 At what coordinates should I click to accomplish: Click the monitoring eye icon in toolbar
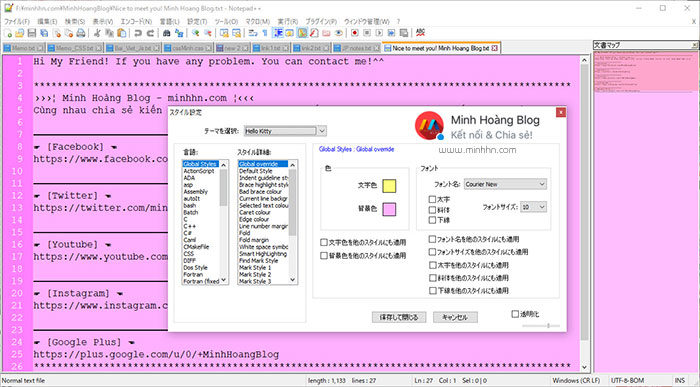[x=339, y=33]
